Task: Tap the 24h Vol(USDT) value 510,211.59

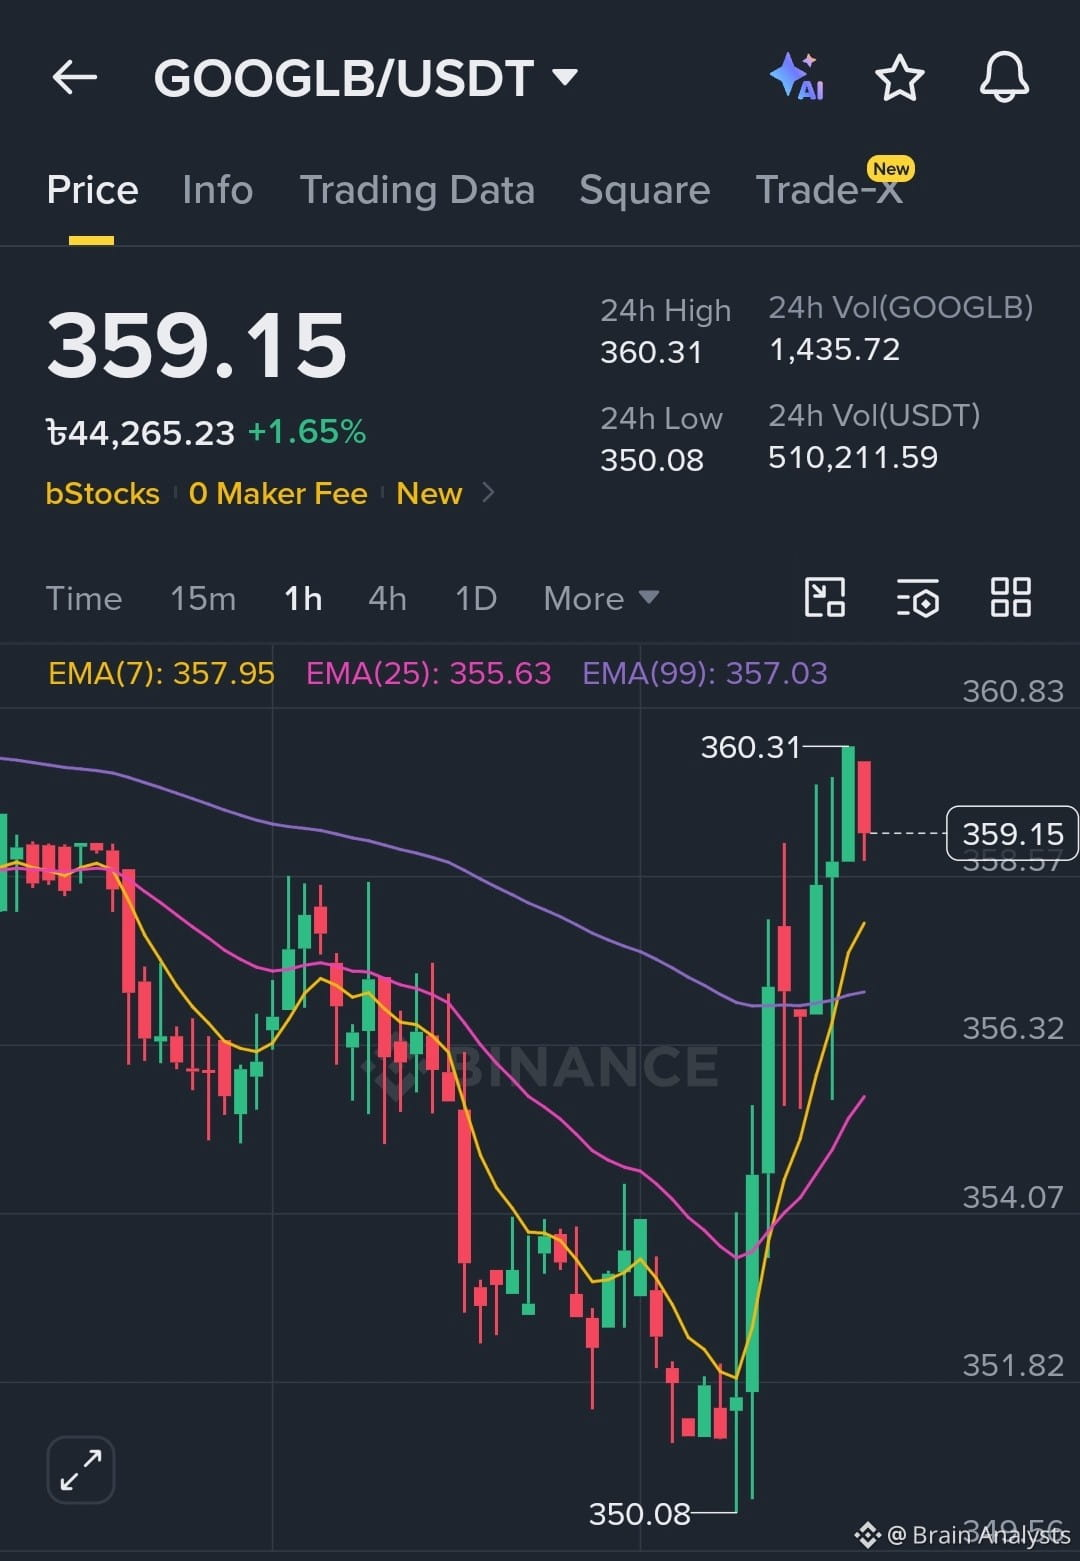Action: 853,457
